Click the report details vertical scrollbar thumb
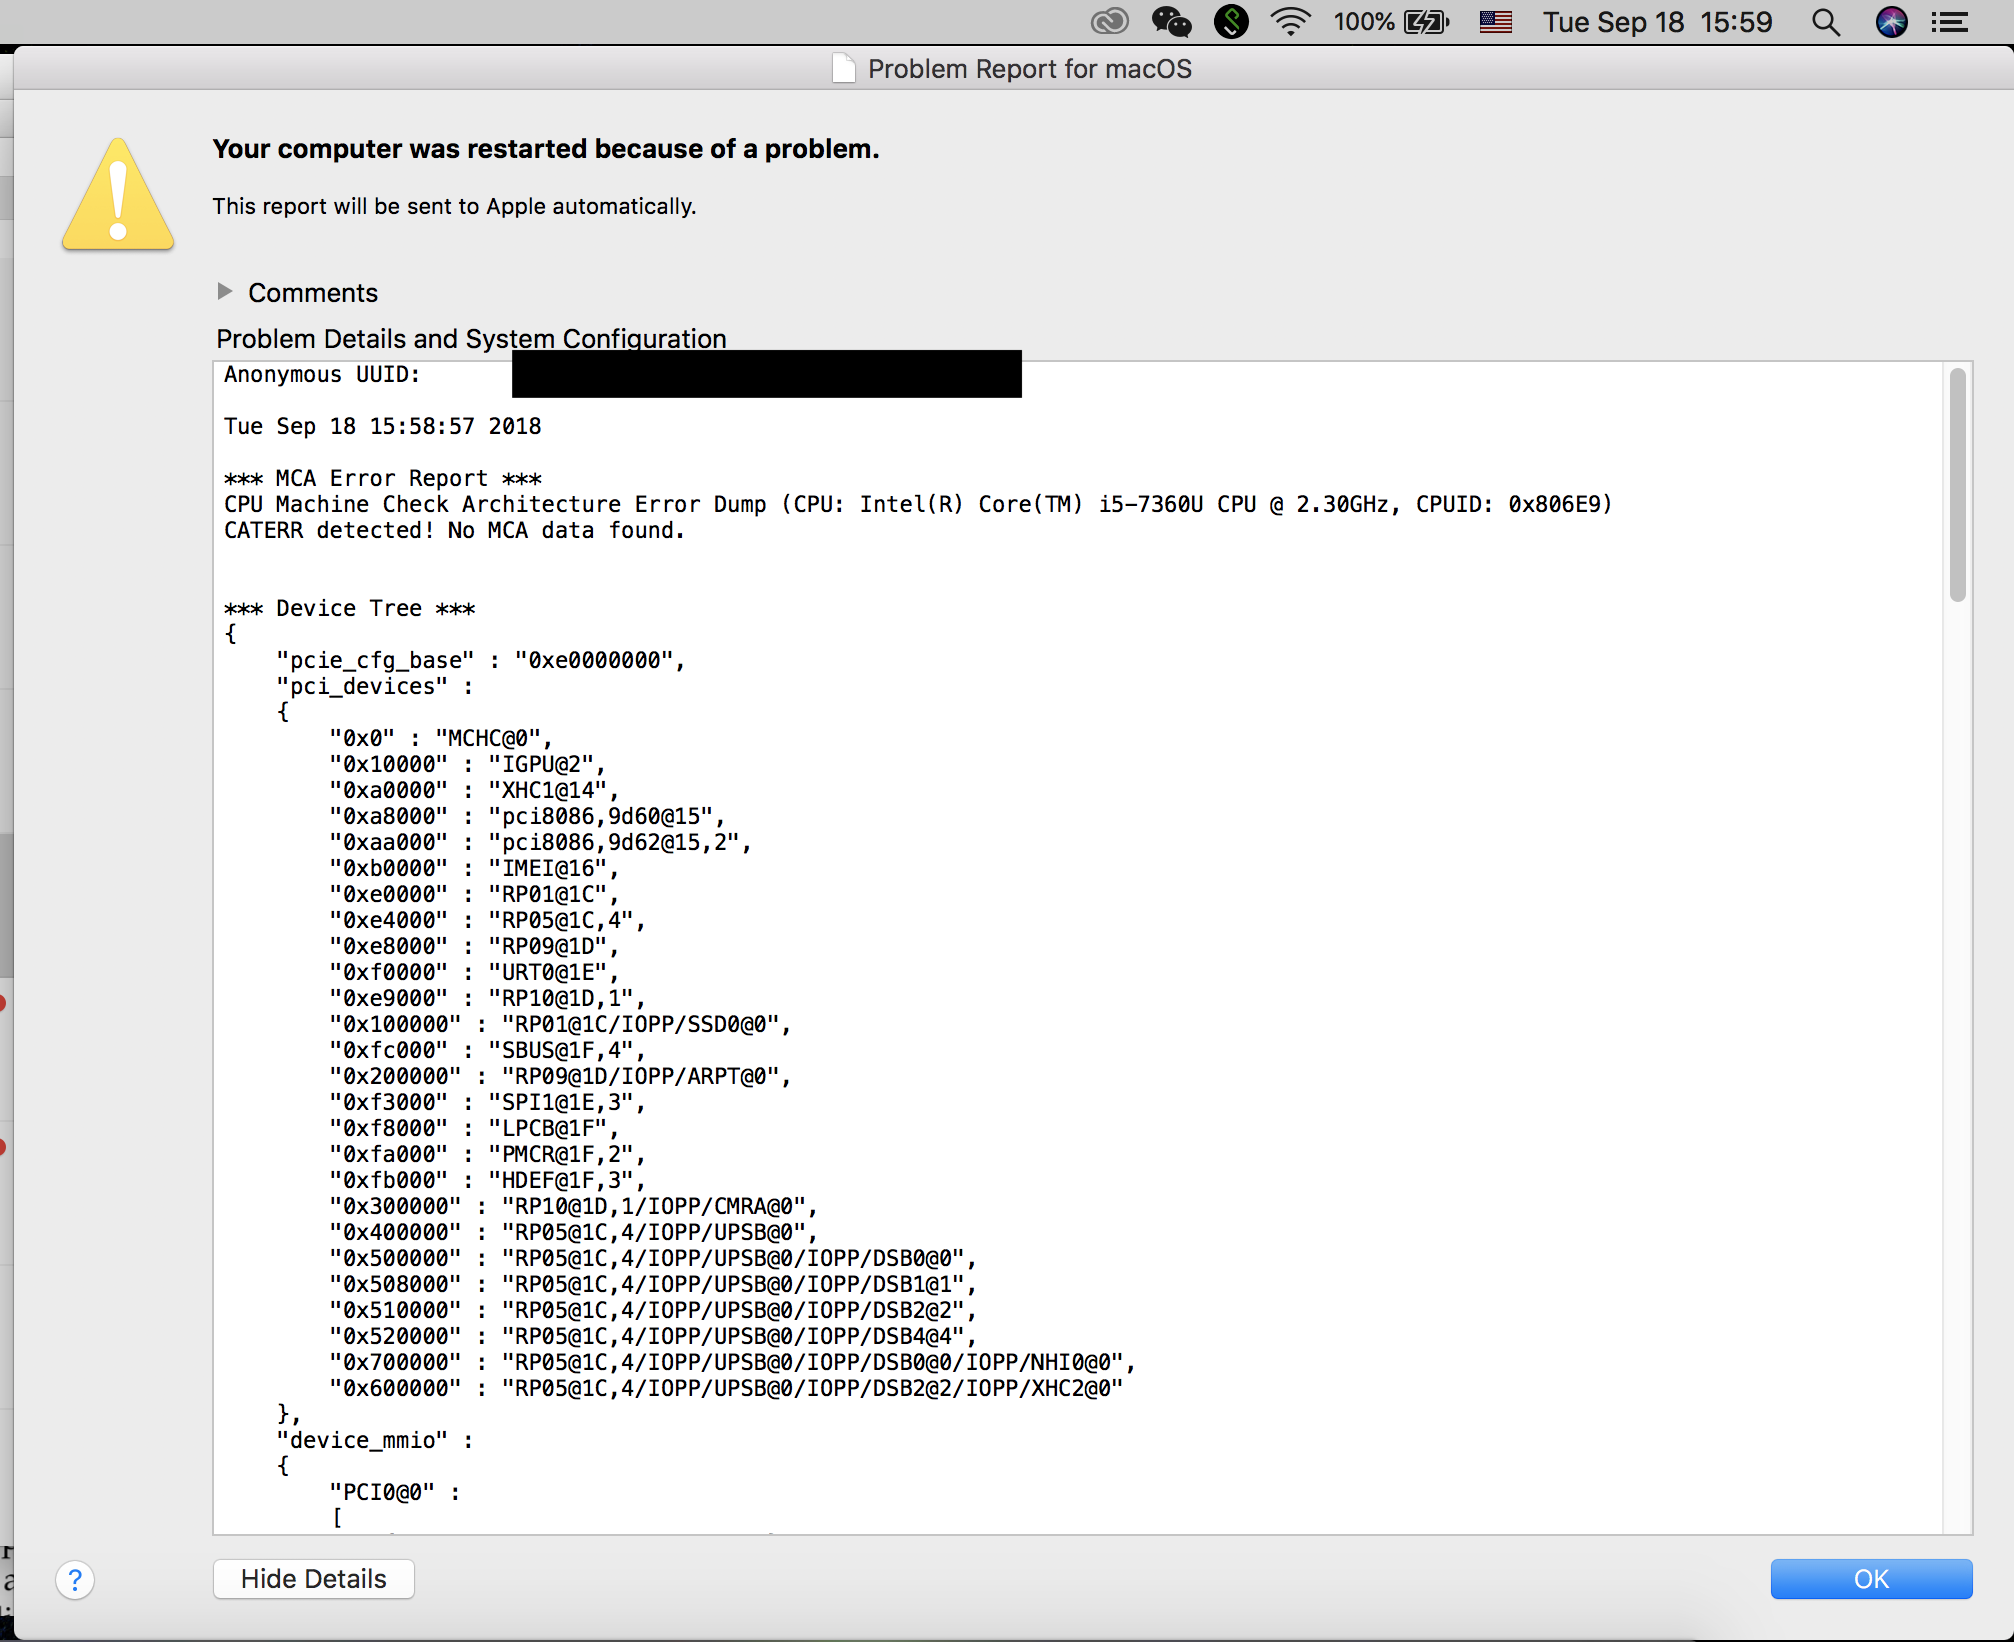 pyautogui.click(x=1957, y=485)
